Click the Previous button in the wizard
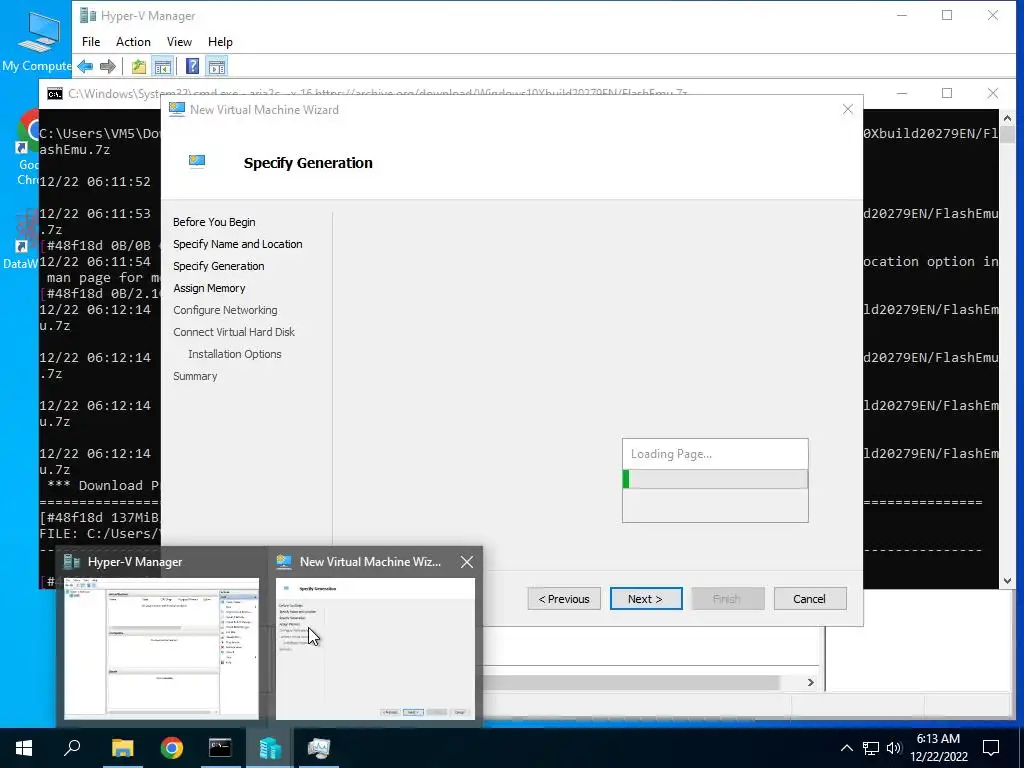This screenshot has height=768, width=1024. tap(564, 599)
